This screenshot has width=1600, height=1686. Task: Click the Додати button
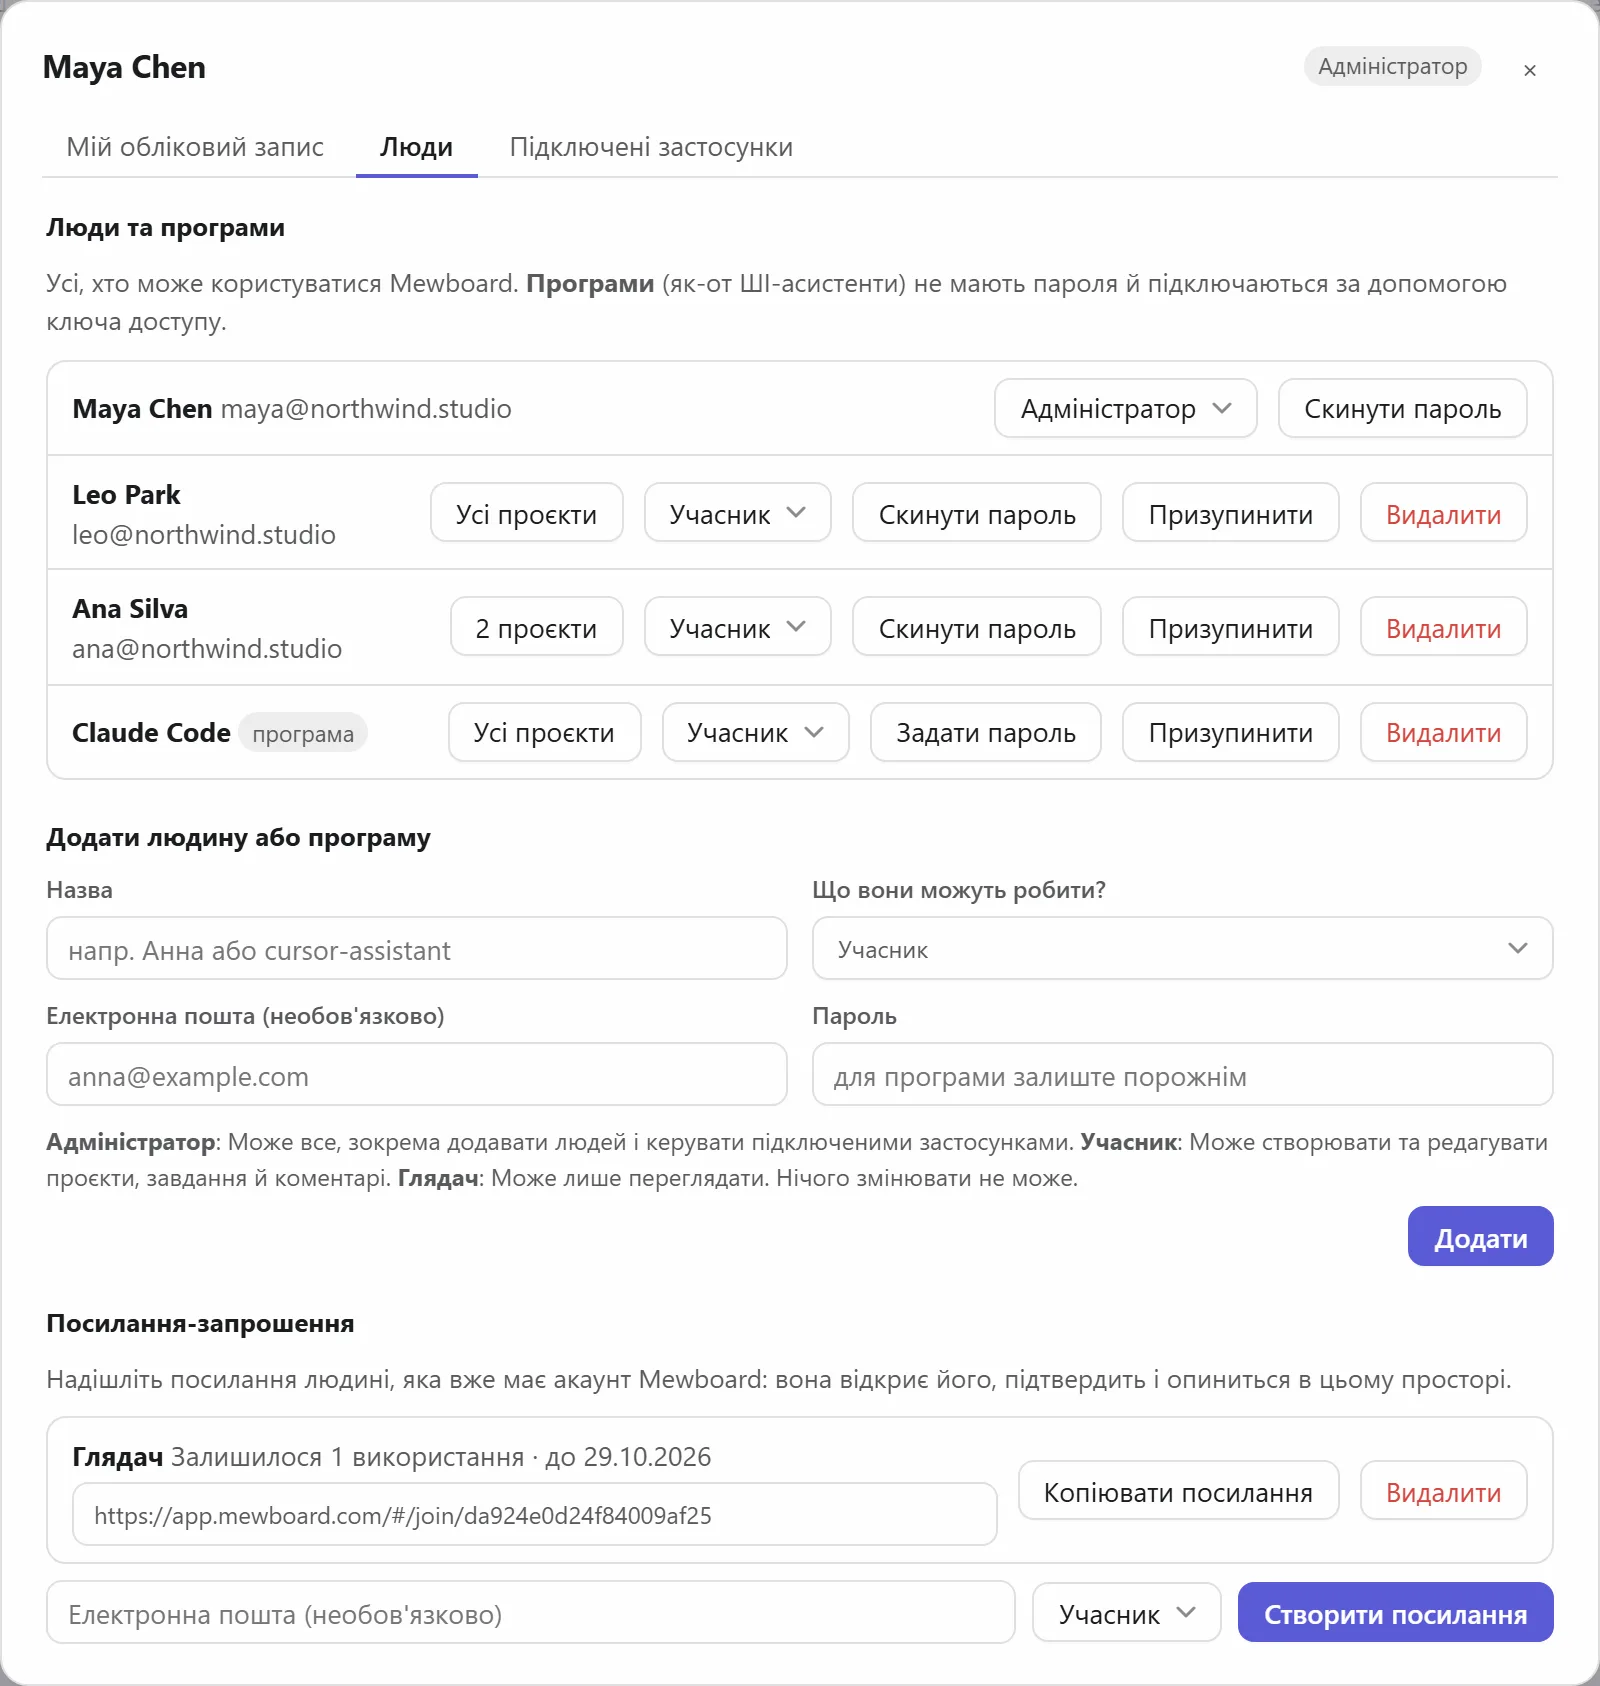1480,1236
